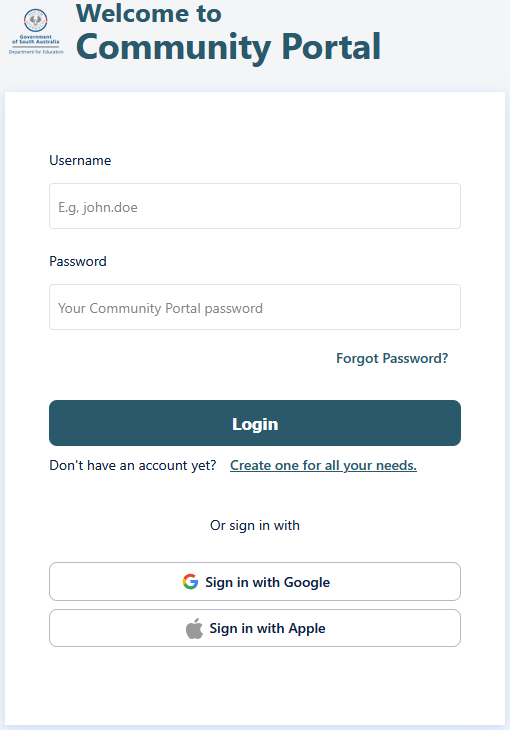
Task: Click the 'E.g, john.doe' placeholder text
Action: pos(98,207)
